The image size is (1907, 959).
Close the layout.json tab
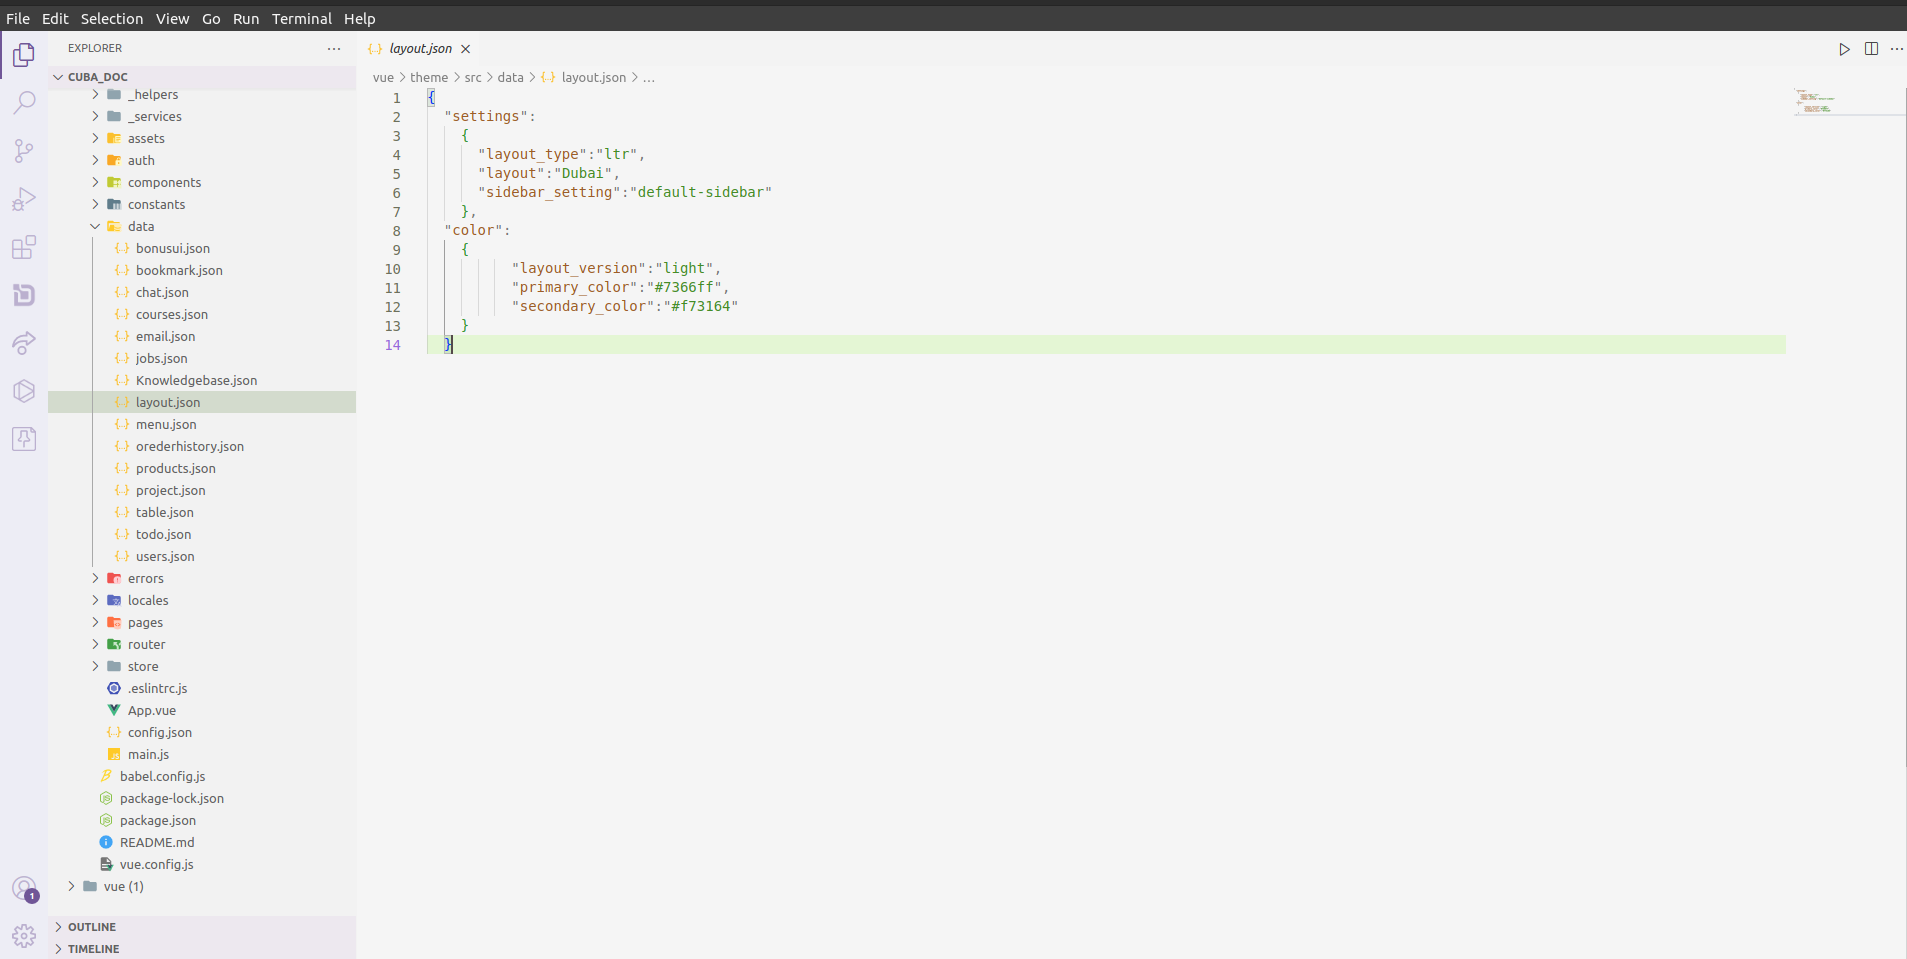466,49
